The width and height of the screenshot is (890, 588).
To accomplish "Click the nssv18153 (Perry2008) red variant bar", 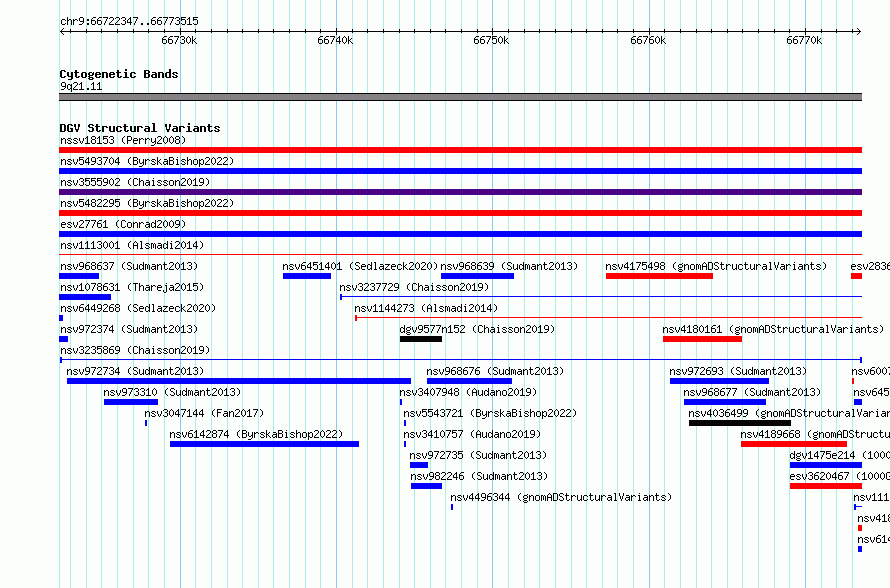I will tap(460, 150).
